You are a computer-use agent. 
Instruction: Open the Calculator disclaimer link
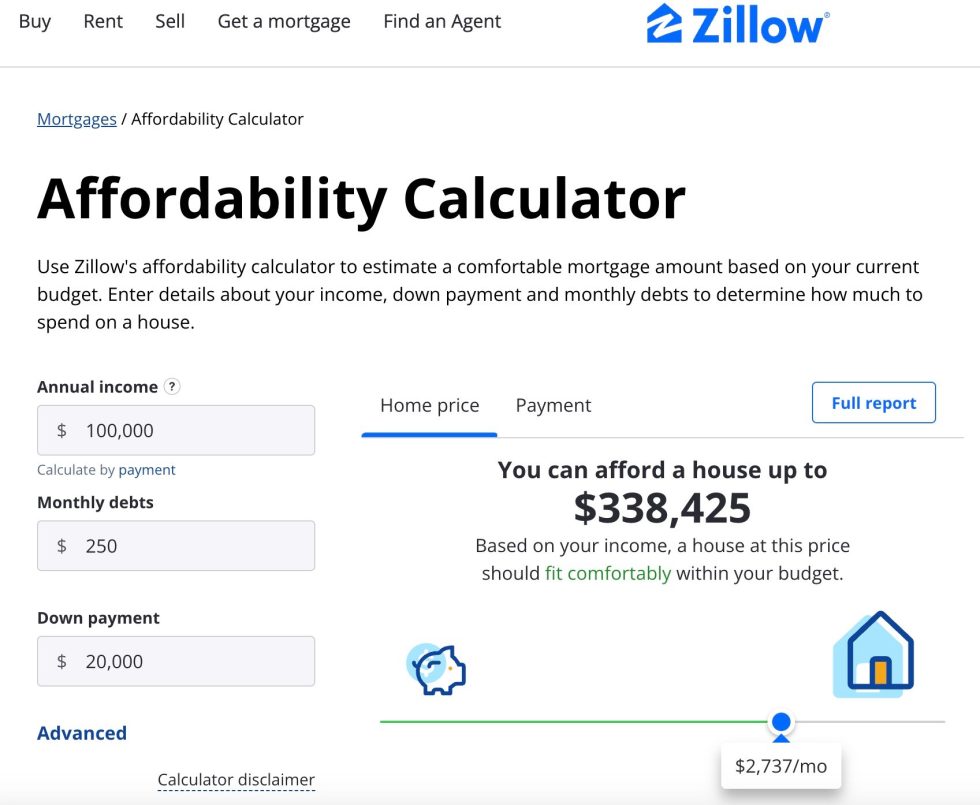click(236, 779)
